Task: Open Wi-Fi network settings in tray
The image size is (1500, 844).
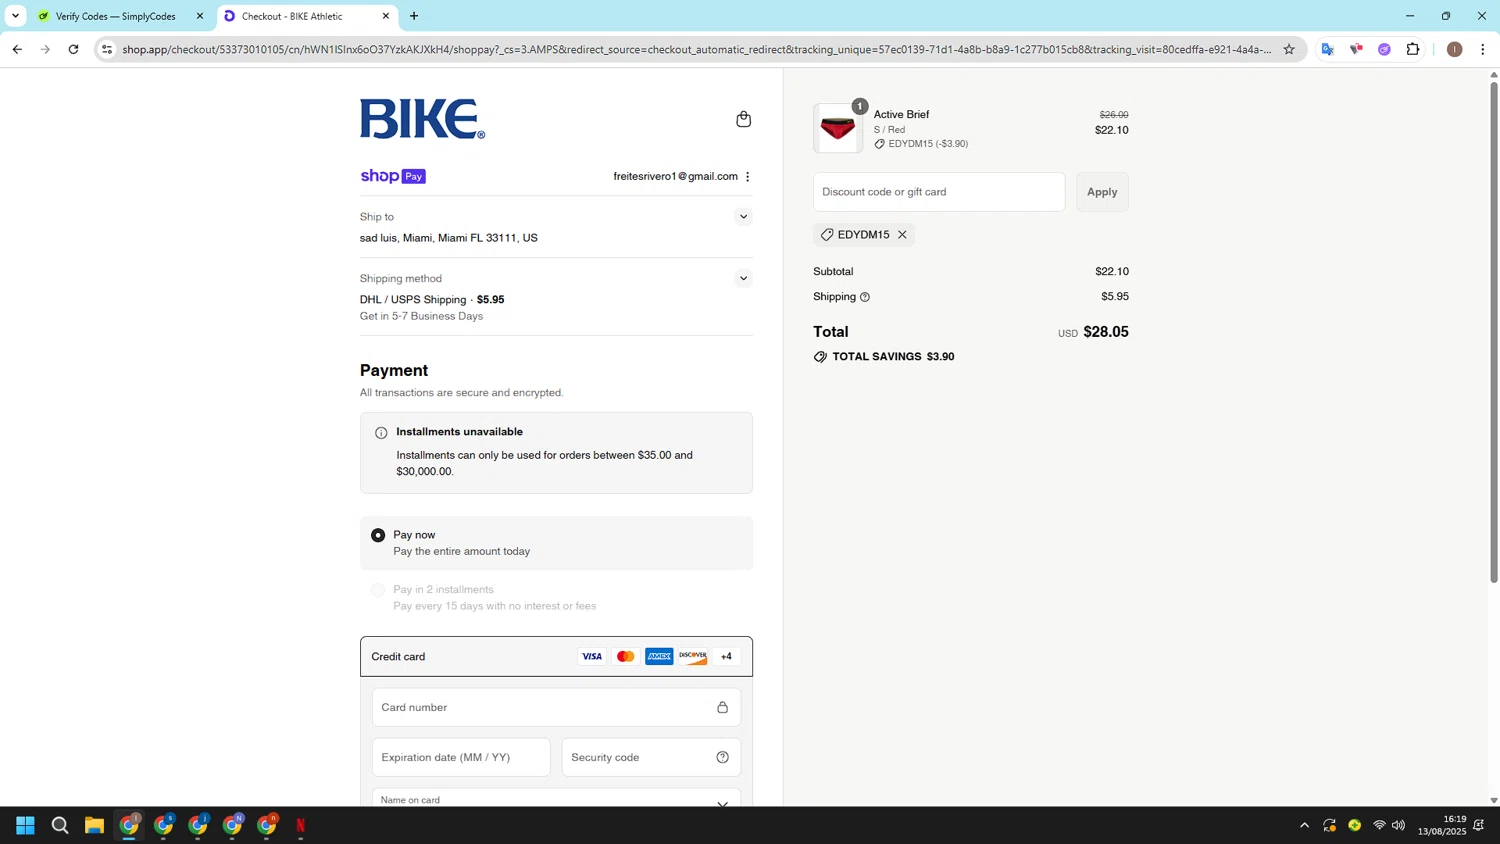Action: click(1379, 826)
